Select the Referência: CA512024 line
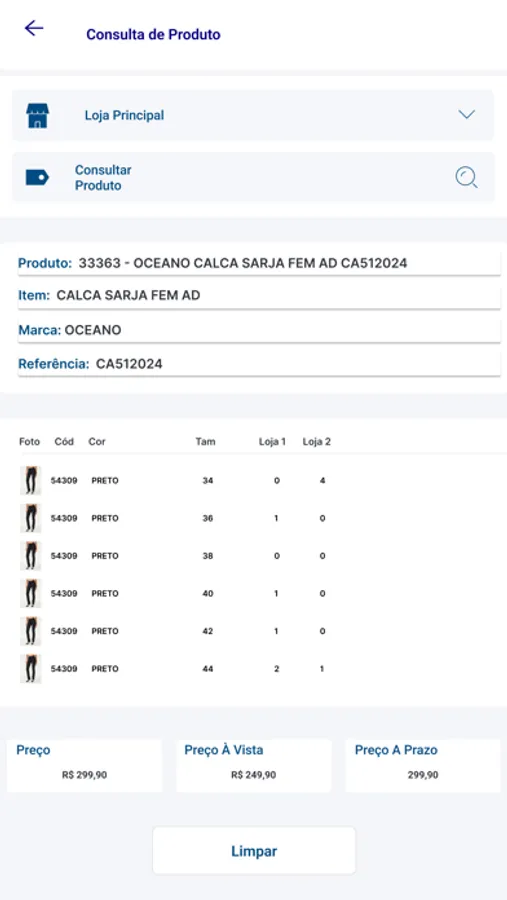Screen dimensions: 507x900 point(259,364)
